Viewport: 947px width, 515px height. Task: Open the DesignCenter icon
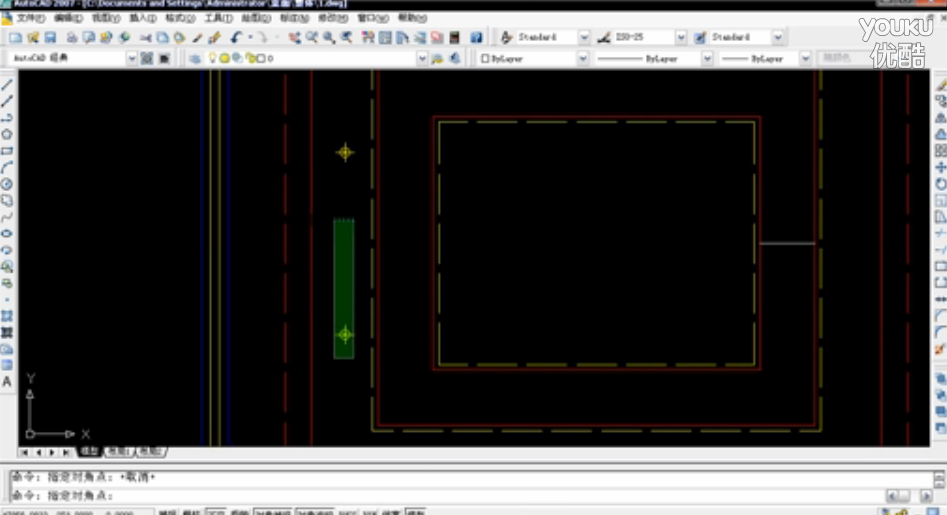point(385,37)
